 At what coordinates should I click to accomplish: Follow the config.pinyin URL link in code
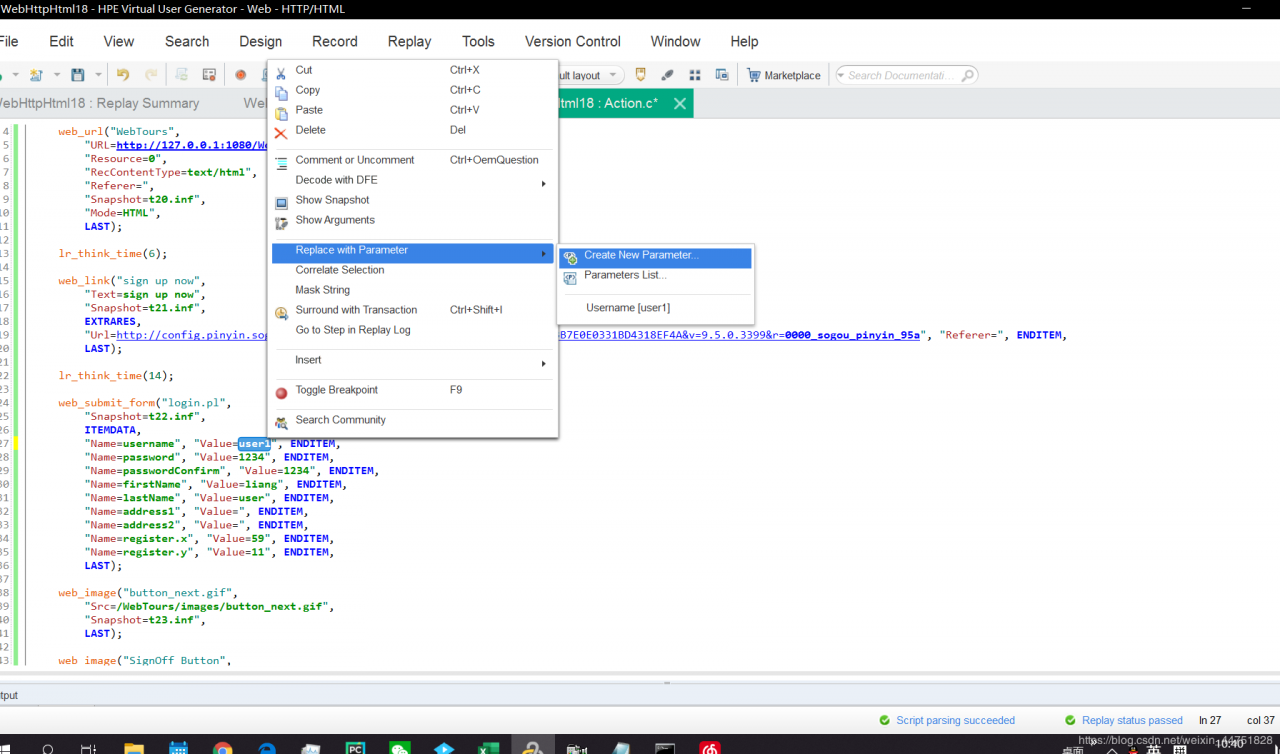(192, 335)
